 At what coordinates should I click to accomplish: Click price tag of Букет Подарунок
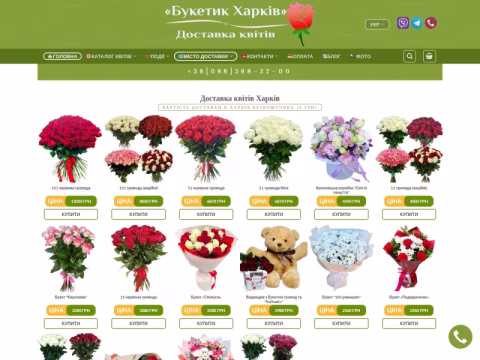[x=409, y=310]
